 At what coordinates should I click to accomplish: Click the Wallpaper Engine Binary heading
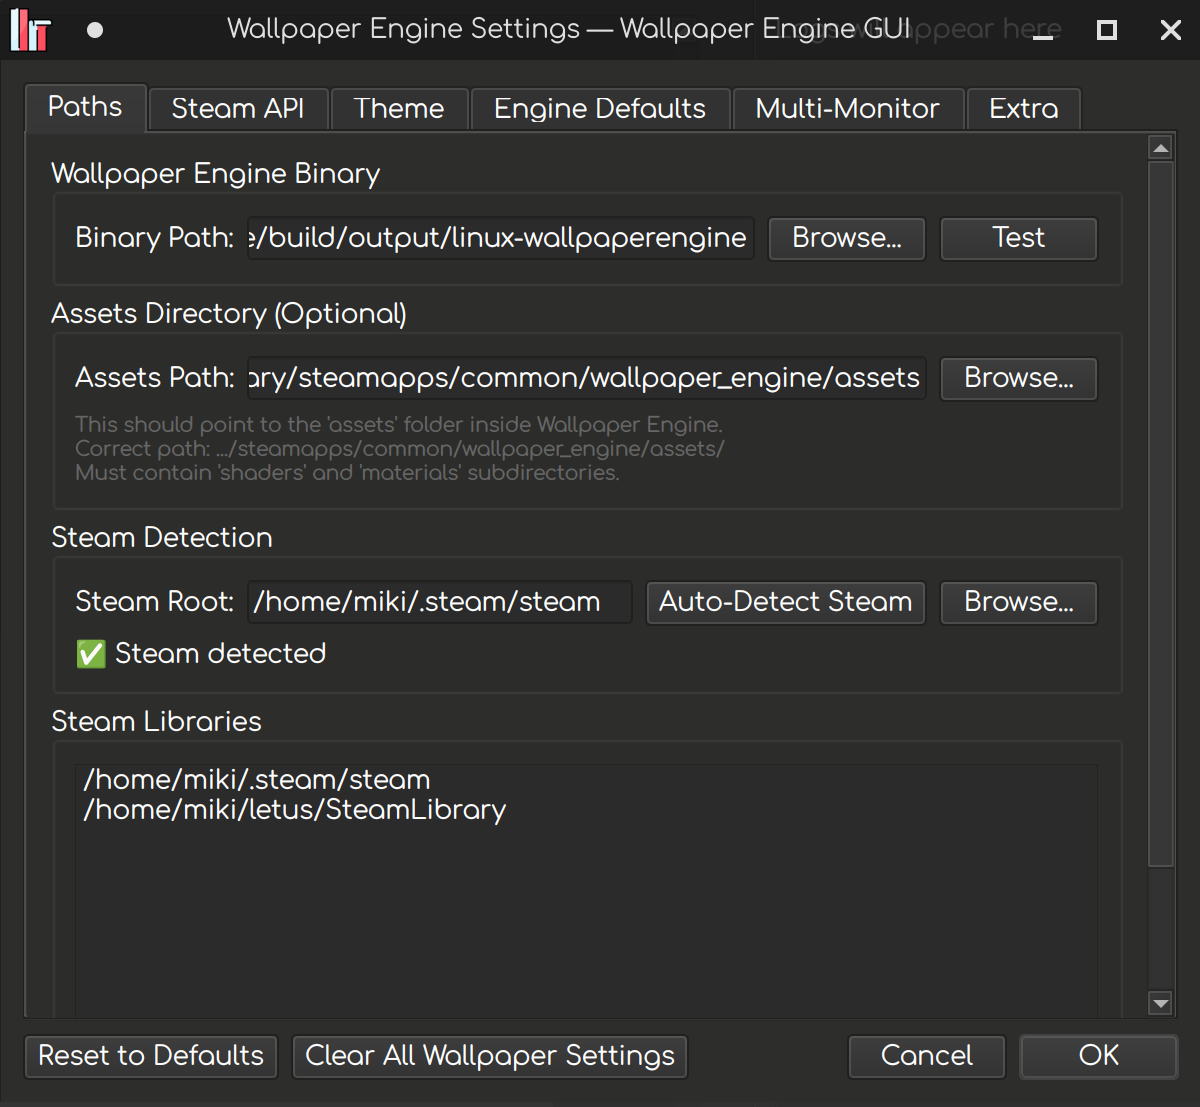coord(216,174)
